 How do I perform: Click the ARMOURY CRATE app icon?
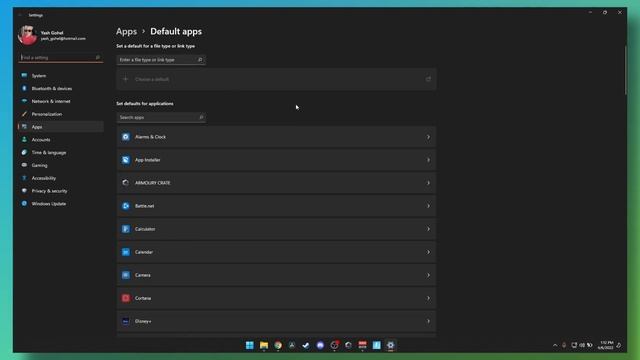[126, 183]
